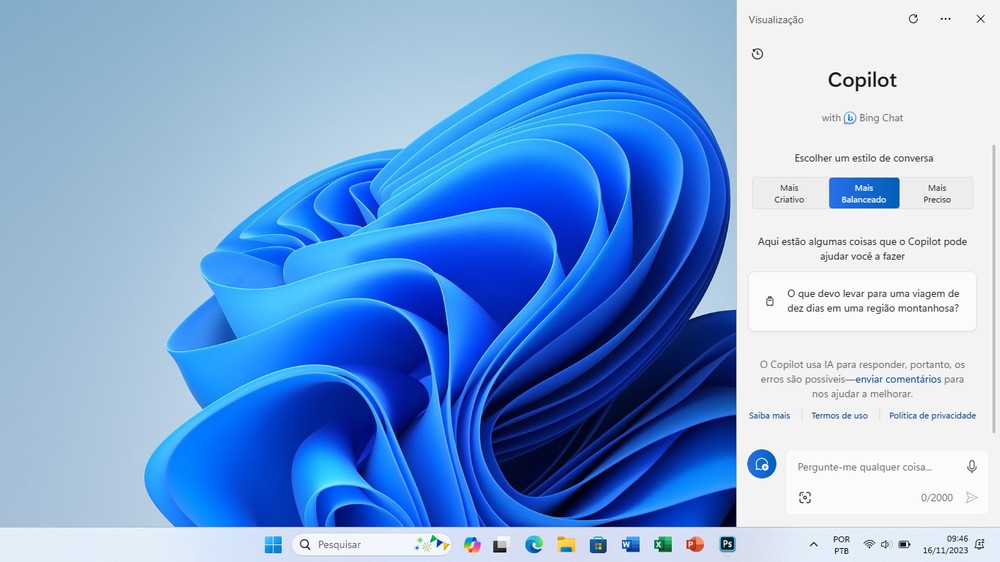Open the POR PTB language switcher

click(841, 544)
